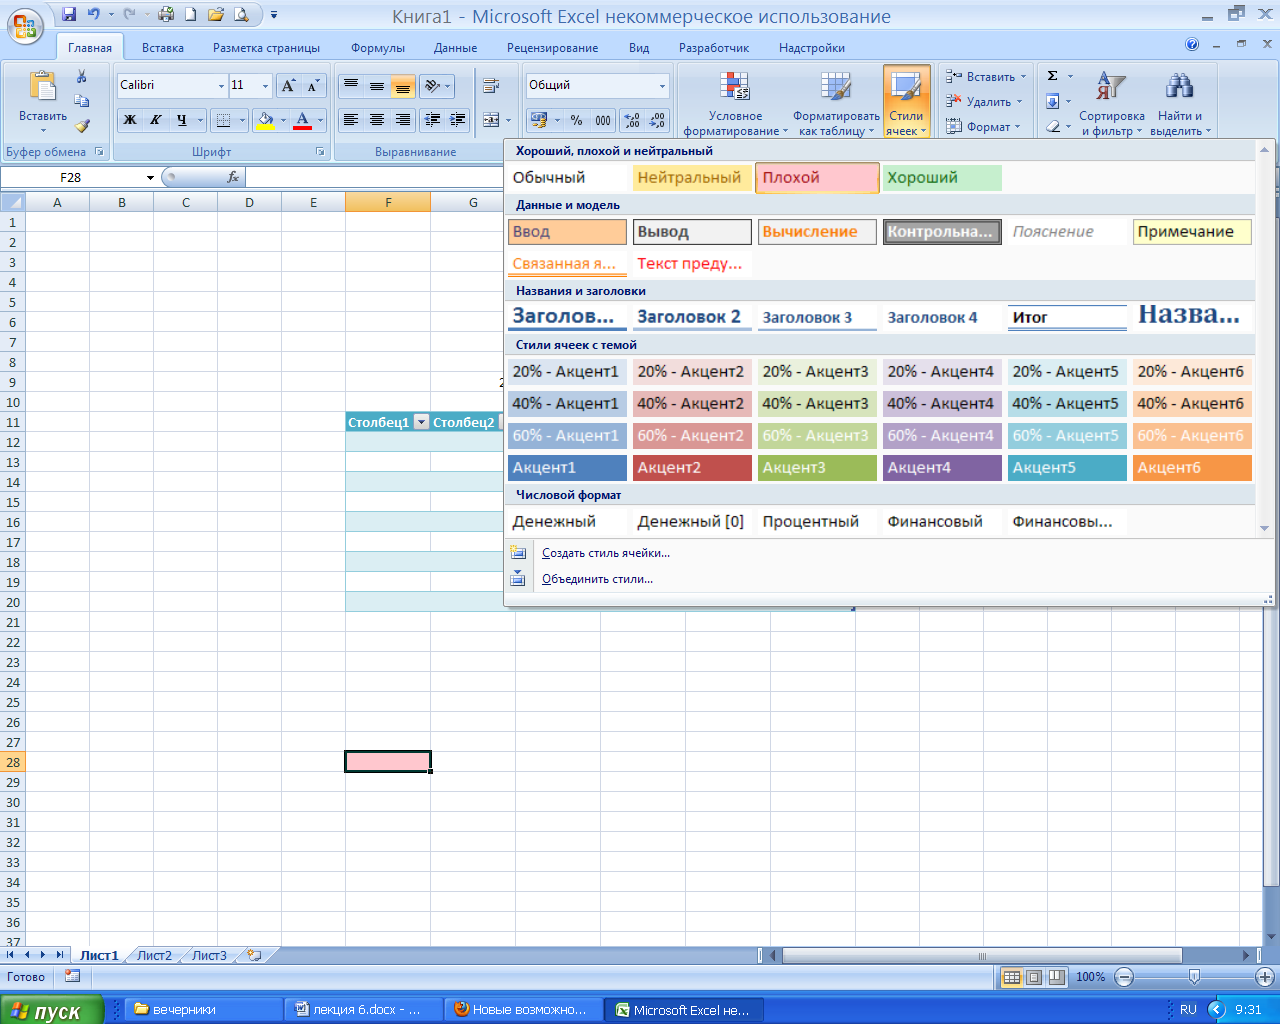Screen dimensions: 1280x1024
Task: Click Стили ячеек button
Action: tap(906, 103)
